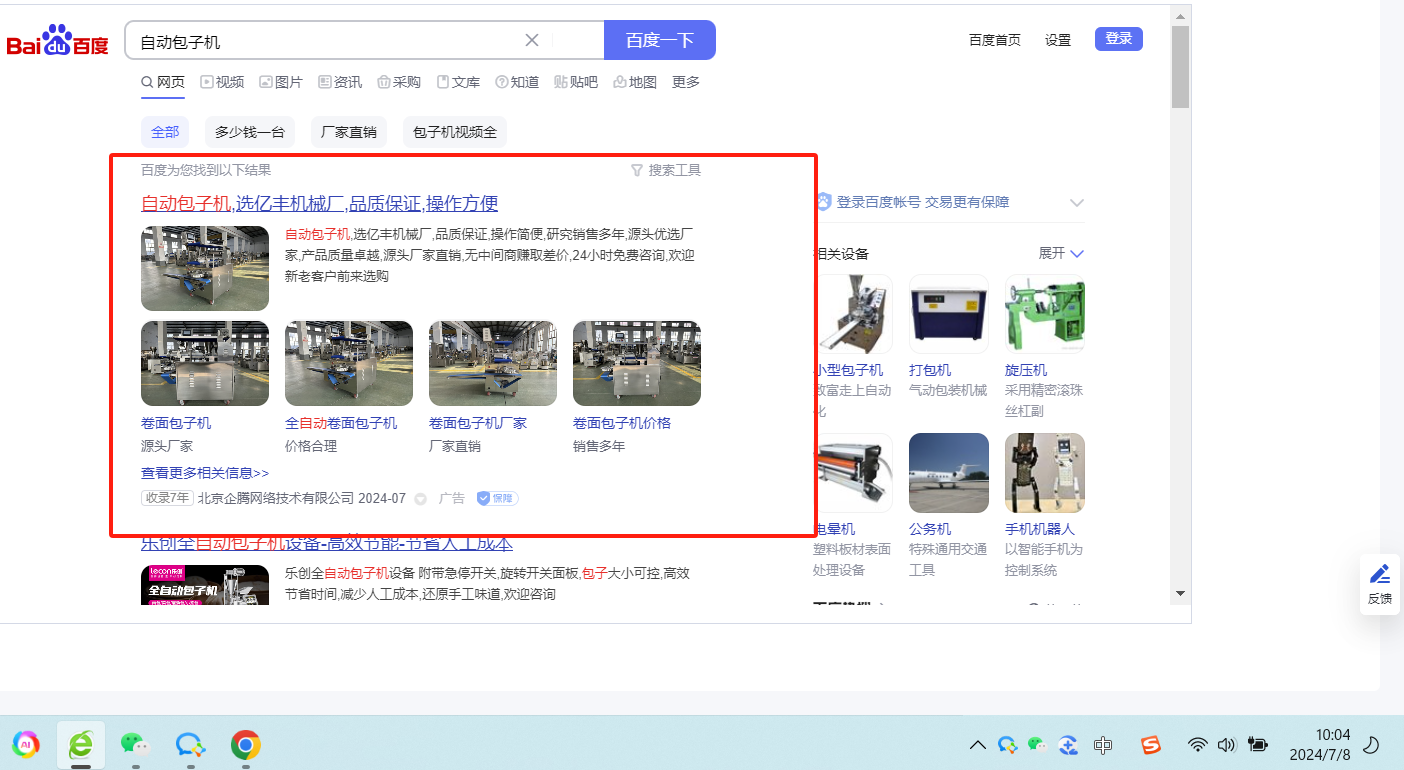Select the 多少钱一台 filter chip
The height and width of the screenshot is (770, 1404).
coord(250,132)
